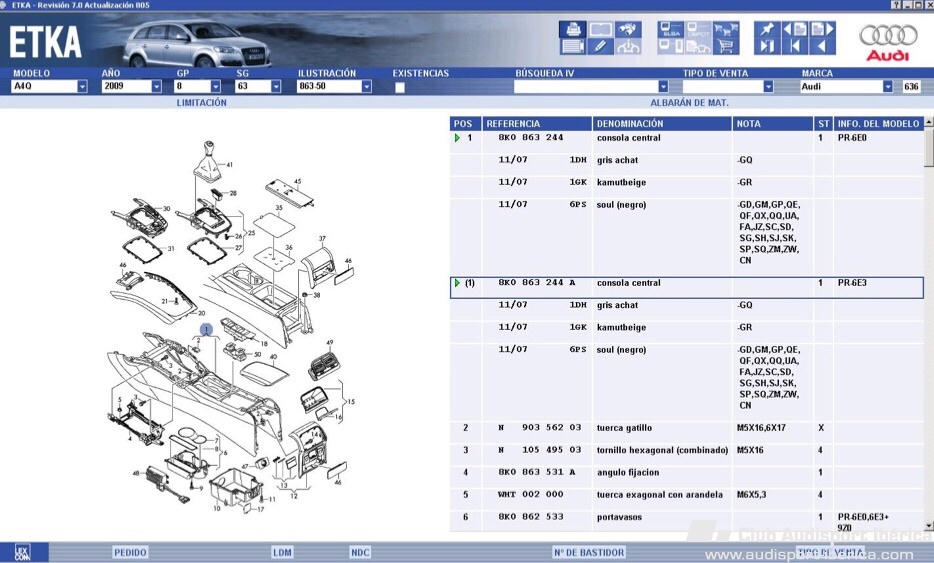
Task: Click PR-6E3 in the model info column
Action: point(852,283)
